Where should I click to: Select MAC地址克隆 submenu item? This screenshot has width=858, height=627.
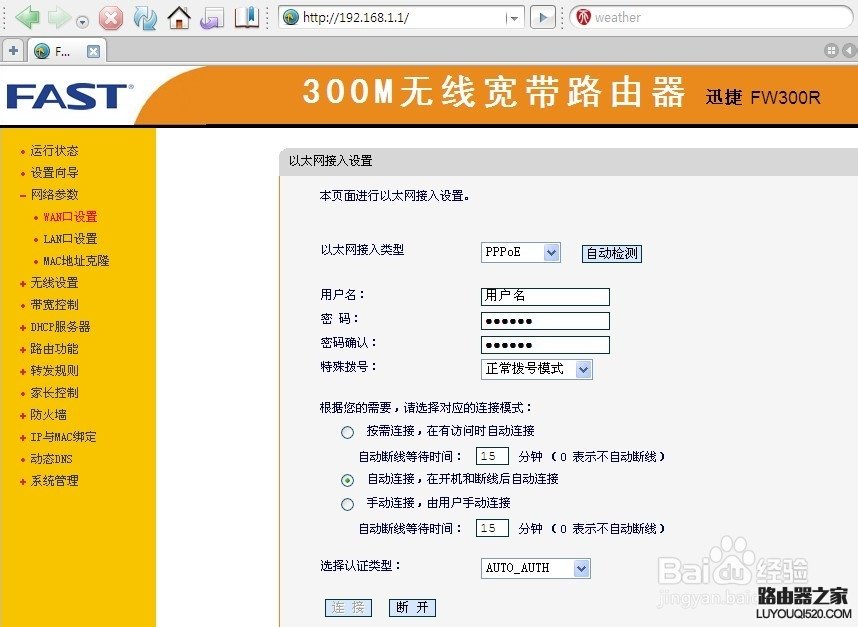76,261
